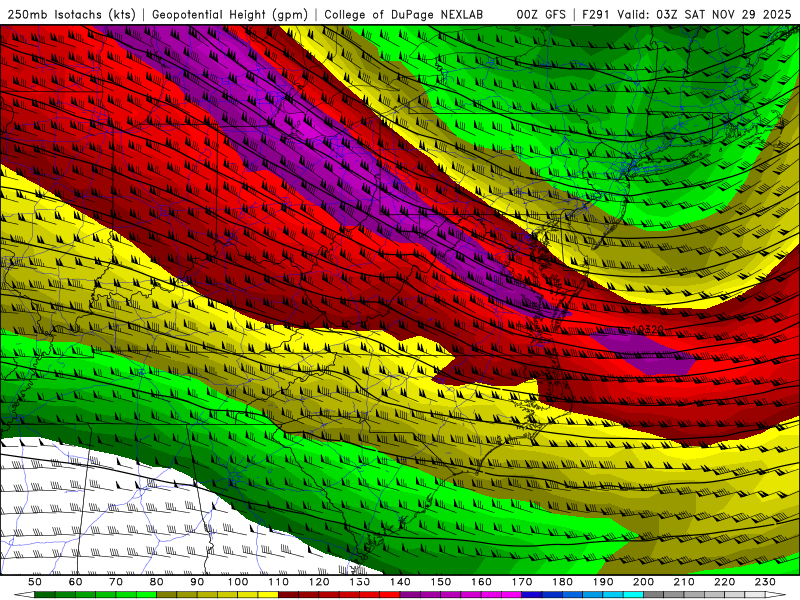The height and width of the screenshot is (600, 800).
Task: Click the "00Z GFS" model run label
Action: click(541, 14)
